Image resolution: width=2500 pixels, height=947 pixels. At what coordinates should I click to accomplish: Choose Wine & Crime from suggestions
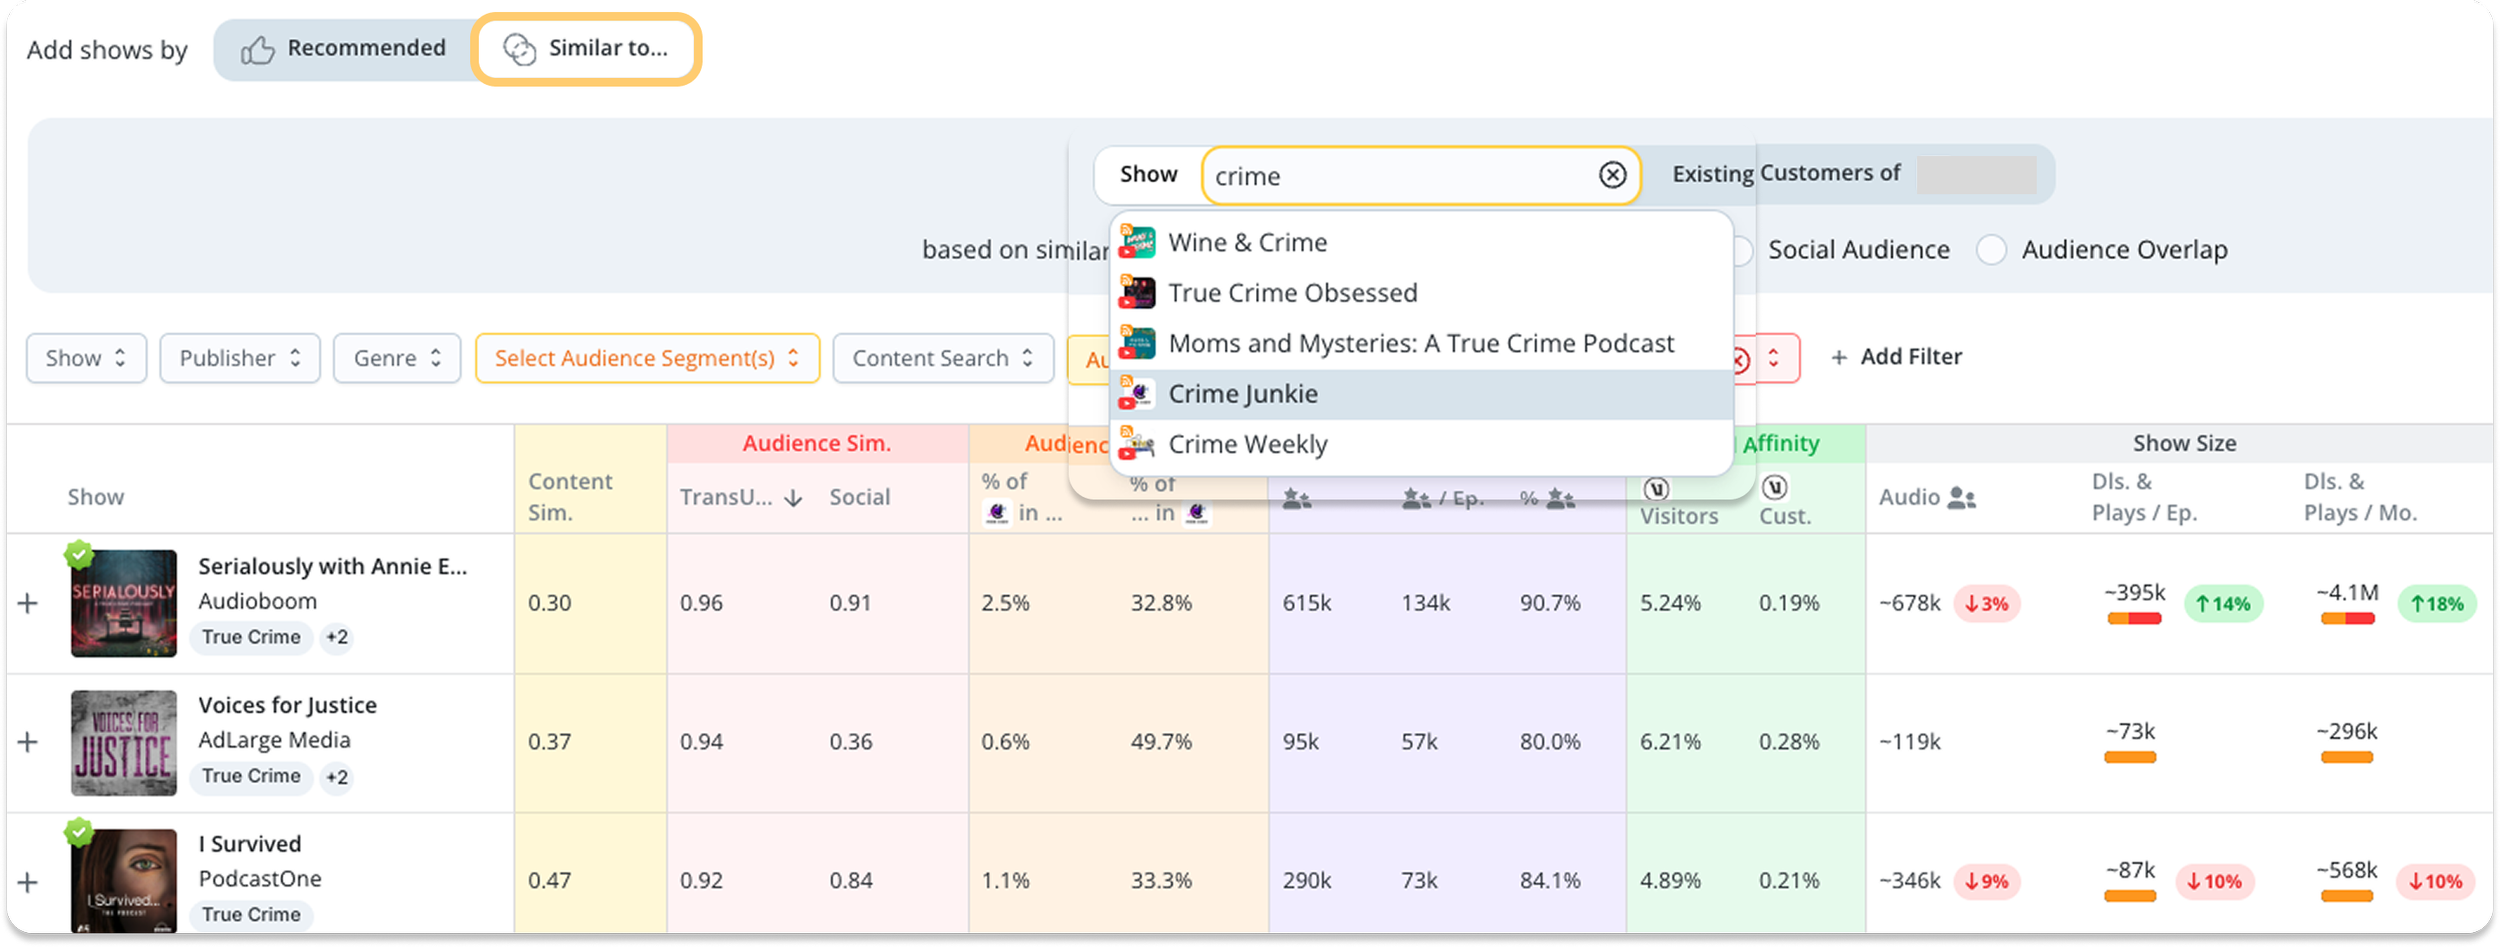tap(1421, 242)
